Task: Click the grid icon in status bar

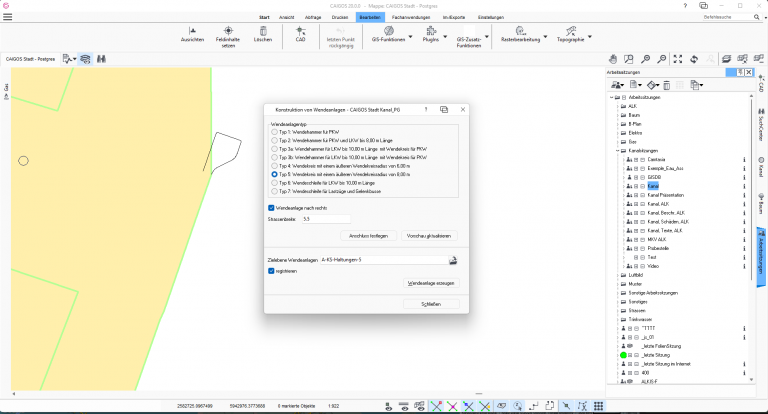Action: (x=599, y=406)
